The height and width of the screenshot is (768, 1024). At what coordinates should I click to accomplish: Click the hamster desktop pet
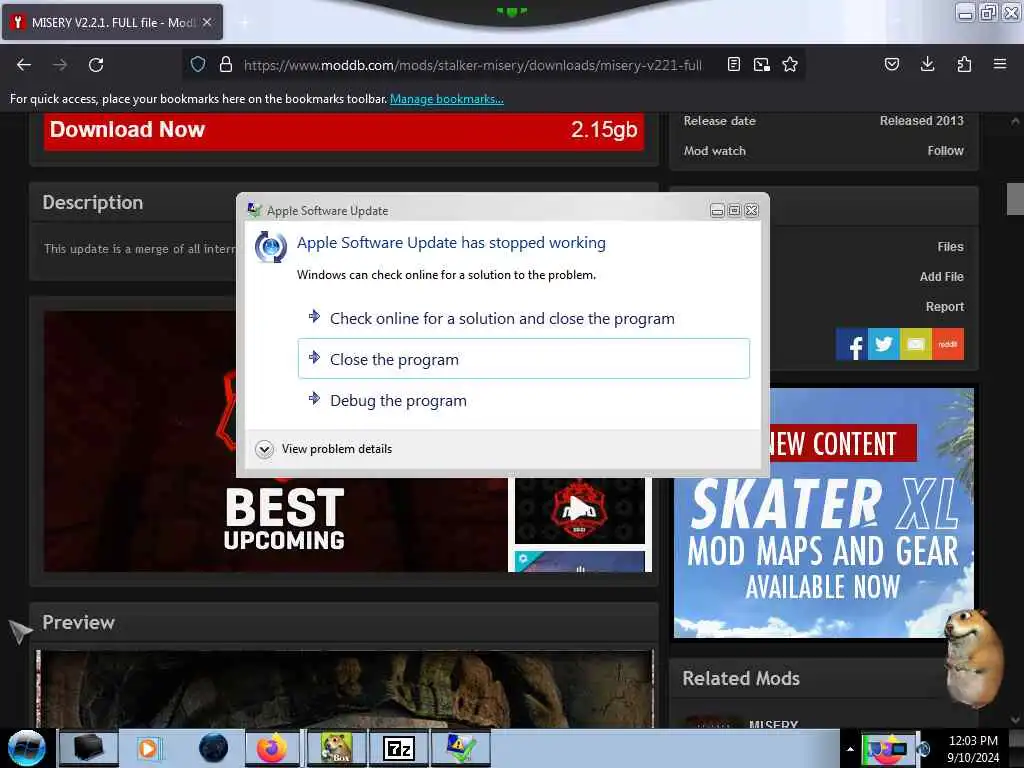pyautogui.click(x=974, y=658)
